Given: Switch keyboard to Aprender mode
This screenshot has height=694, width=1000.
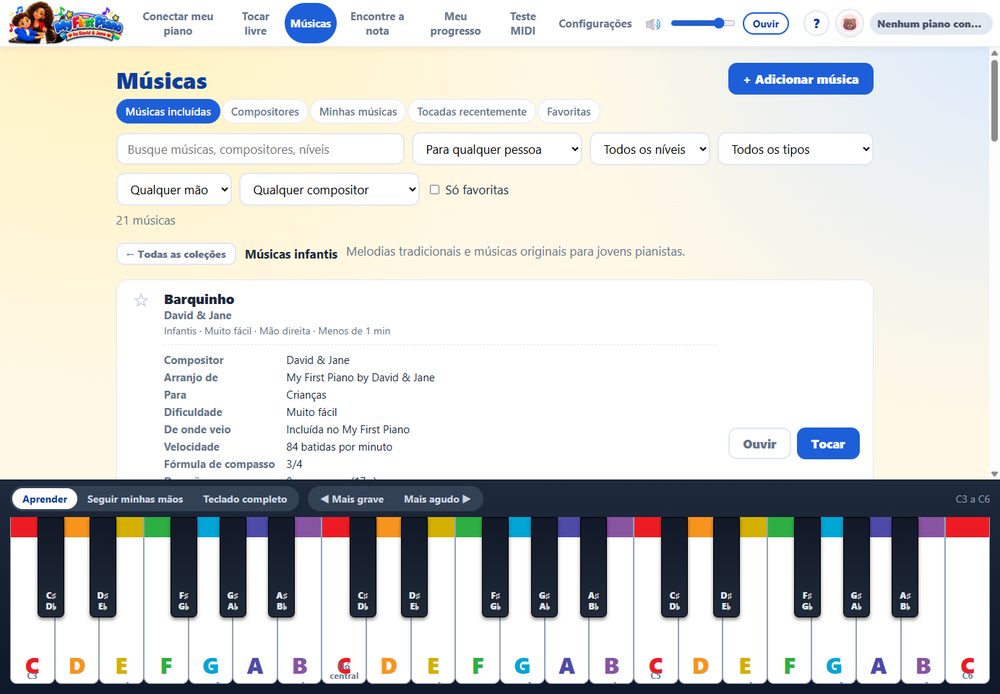Looking at the screenshot, I should (45, 499).
